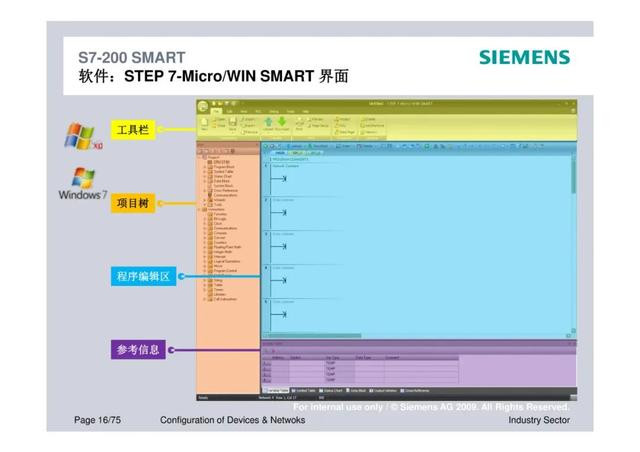Select the Cross Reference bottom tab
This screenshot has width=640, height=452.
point(415,391)
